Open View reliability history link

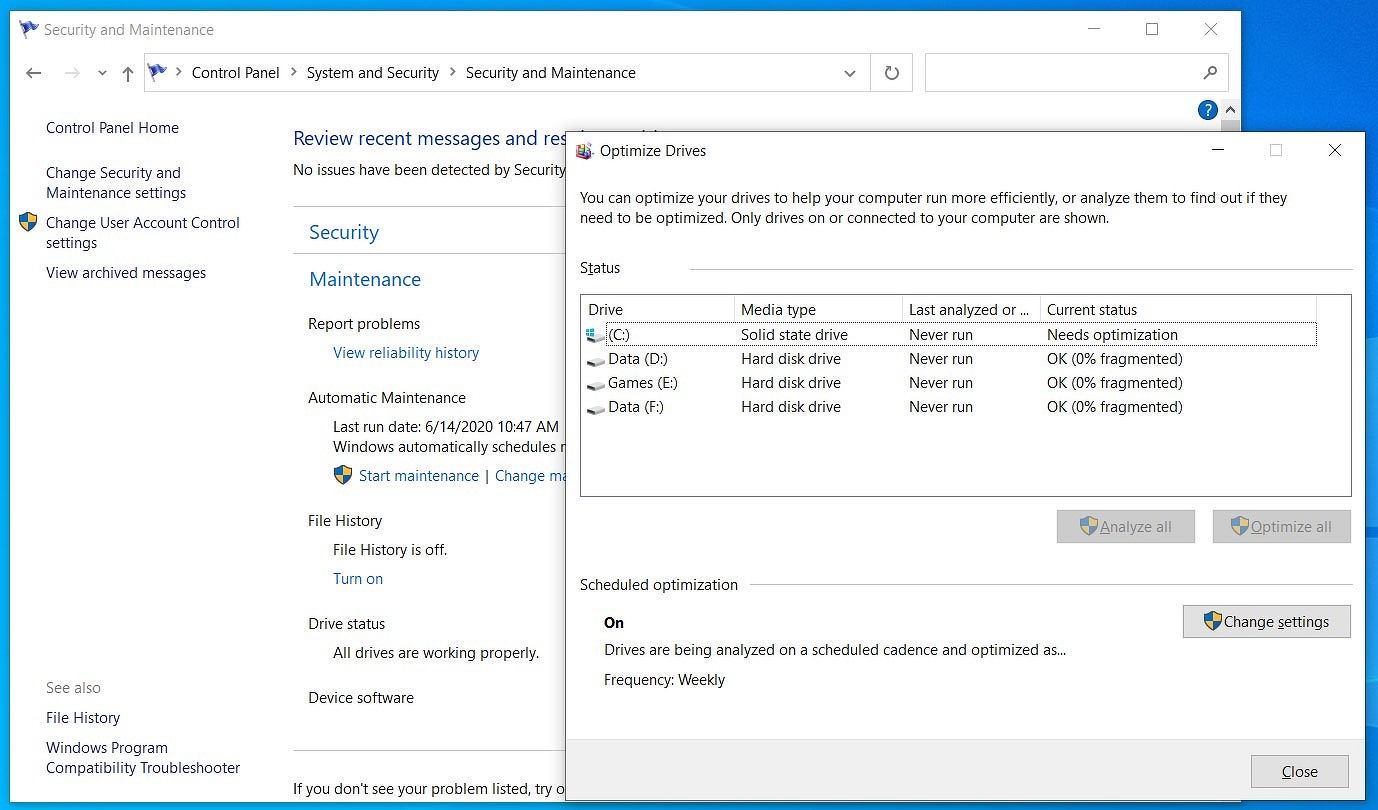pyautogui.click(x=406, y=353)
